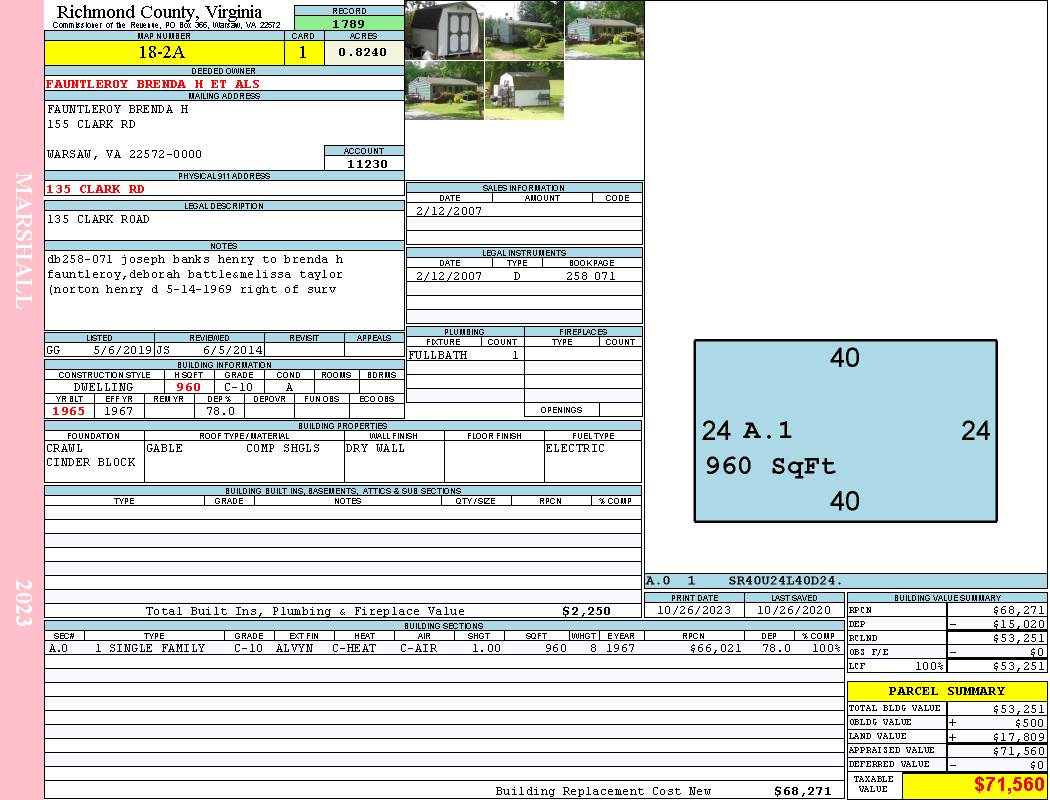
Task: Click roof material COMP SHGLS
Action: pyautogui.click(x=283, y=449)
